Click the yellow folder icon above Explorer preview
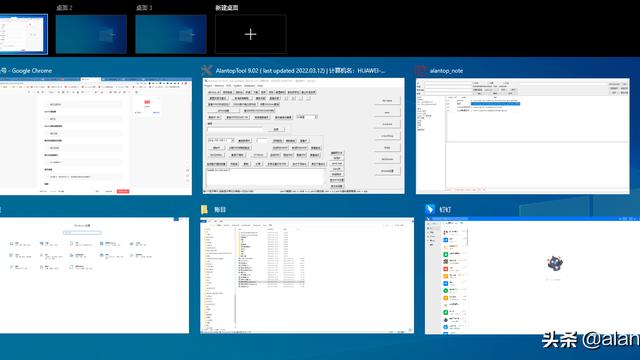This screenshot has width=640, height=360. (204, 209)
